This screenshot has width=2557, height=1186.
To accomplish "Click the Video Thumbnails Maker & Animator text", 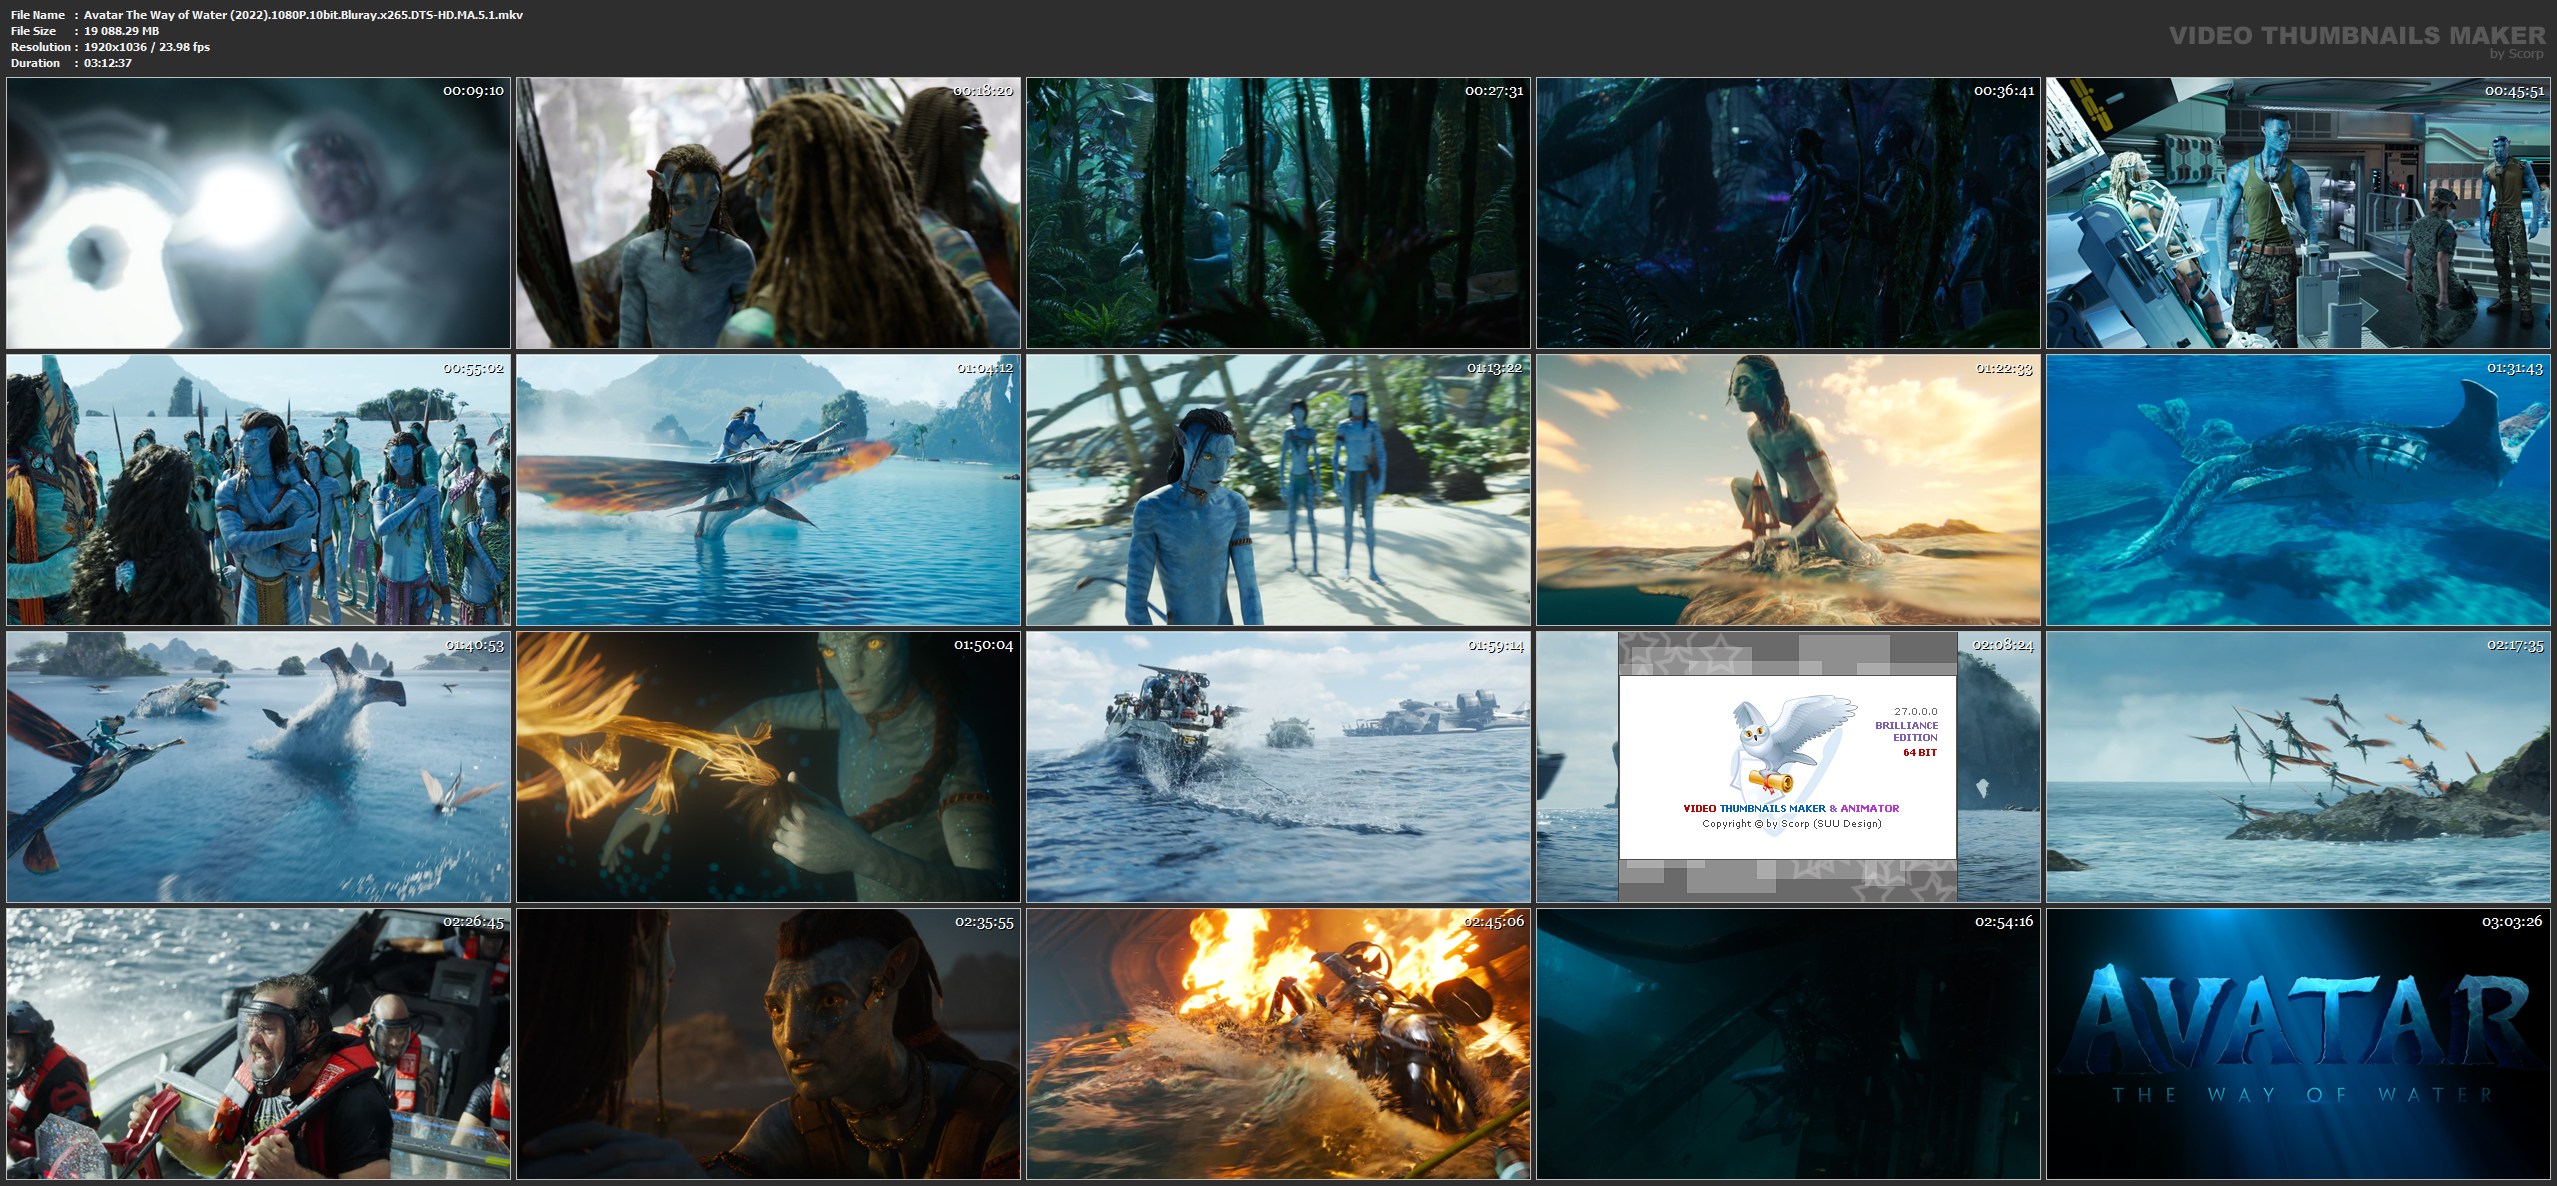I will click(x=1790, y=808).
